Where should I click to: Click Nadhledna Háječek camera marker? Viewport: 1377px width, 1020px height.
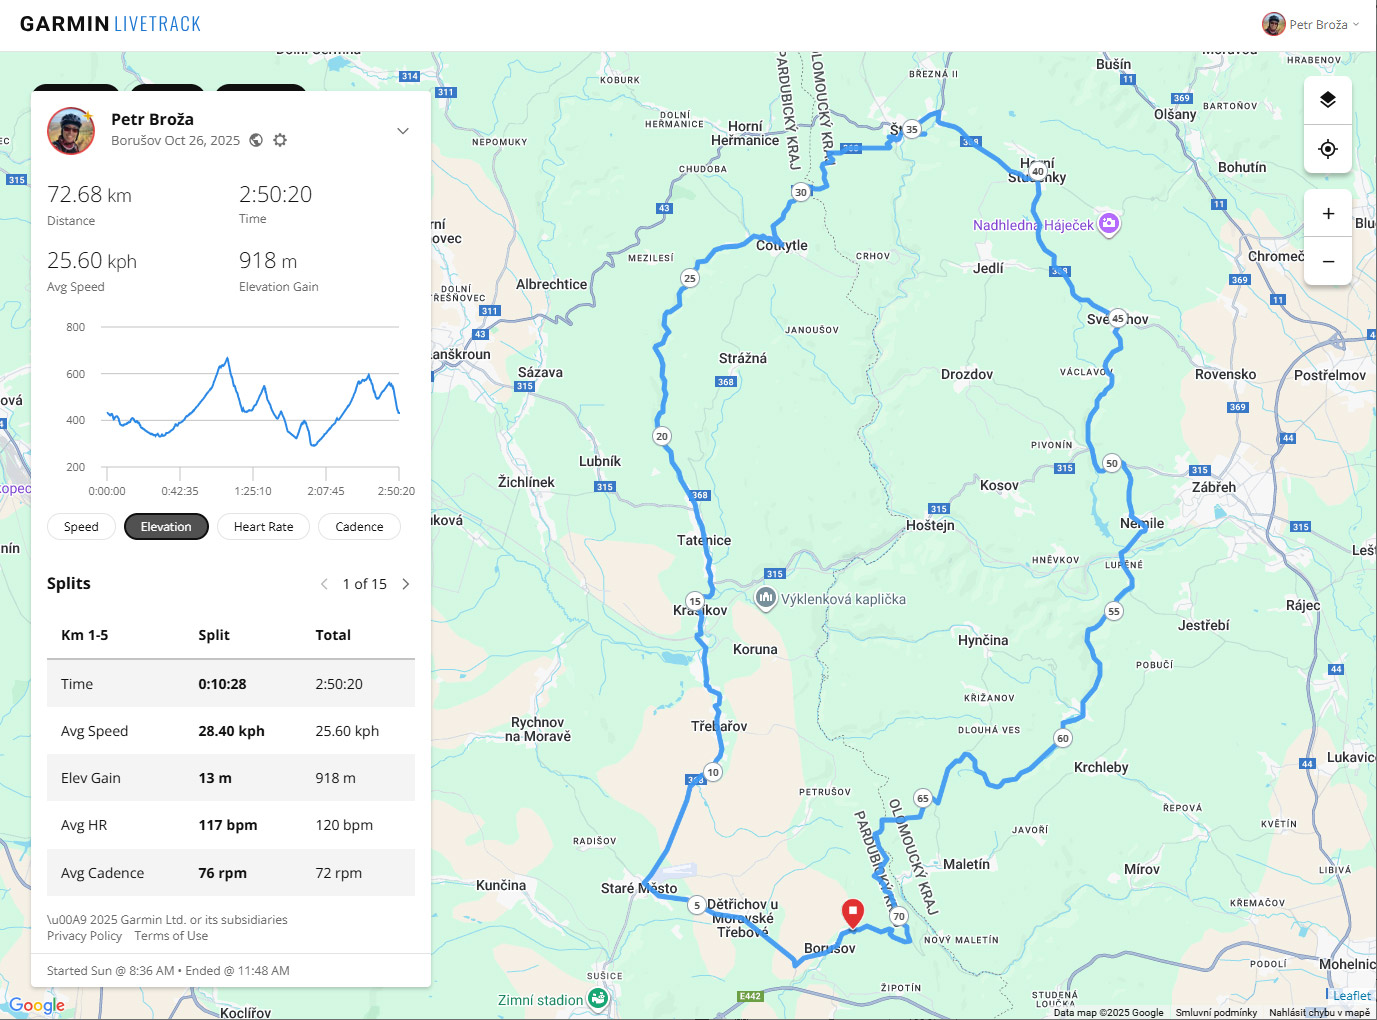coord(1108,224)
